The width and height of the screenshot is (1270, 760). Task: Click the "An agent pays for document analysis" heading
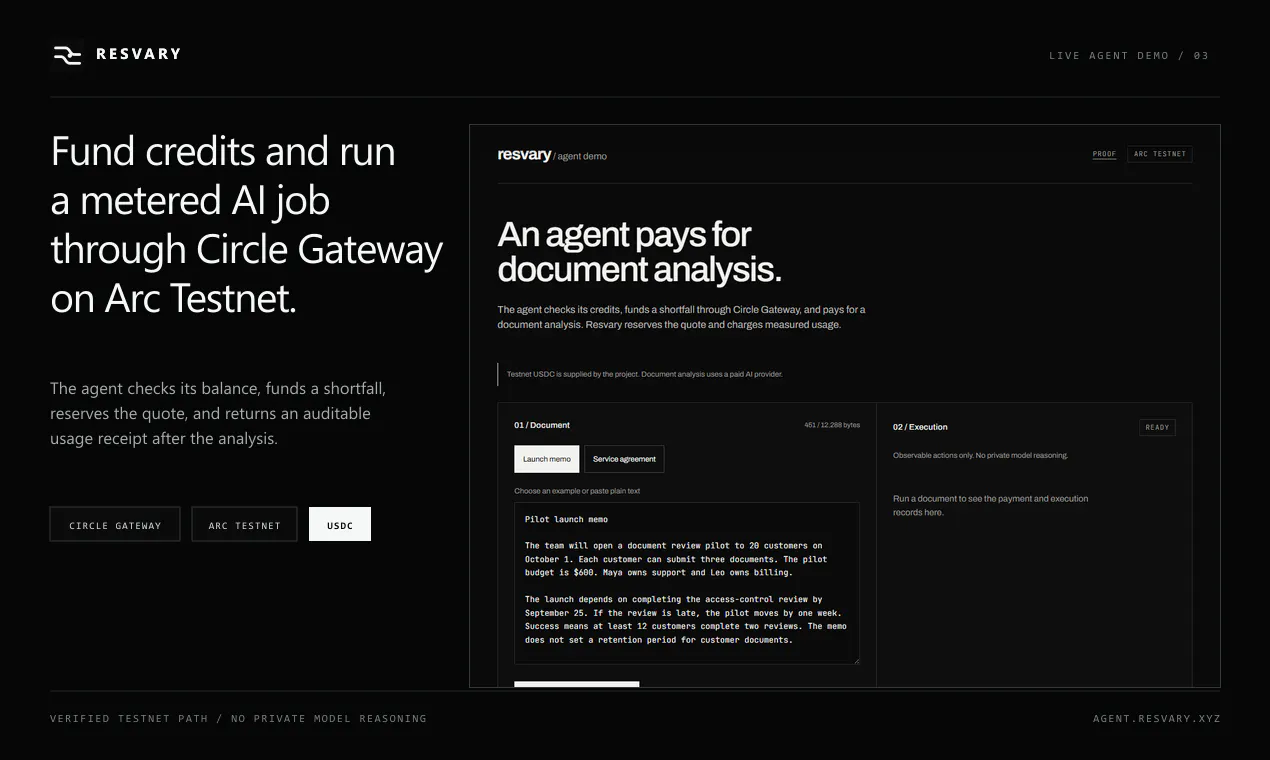click(640, 252)
